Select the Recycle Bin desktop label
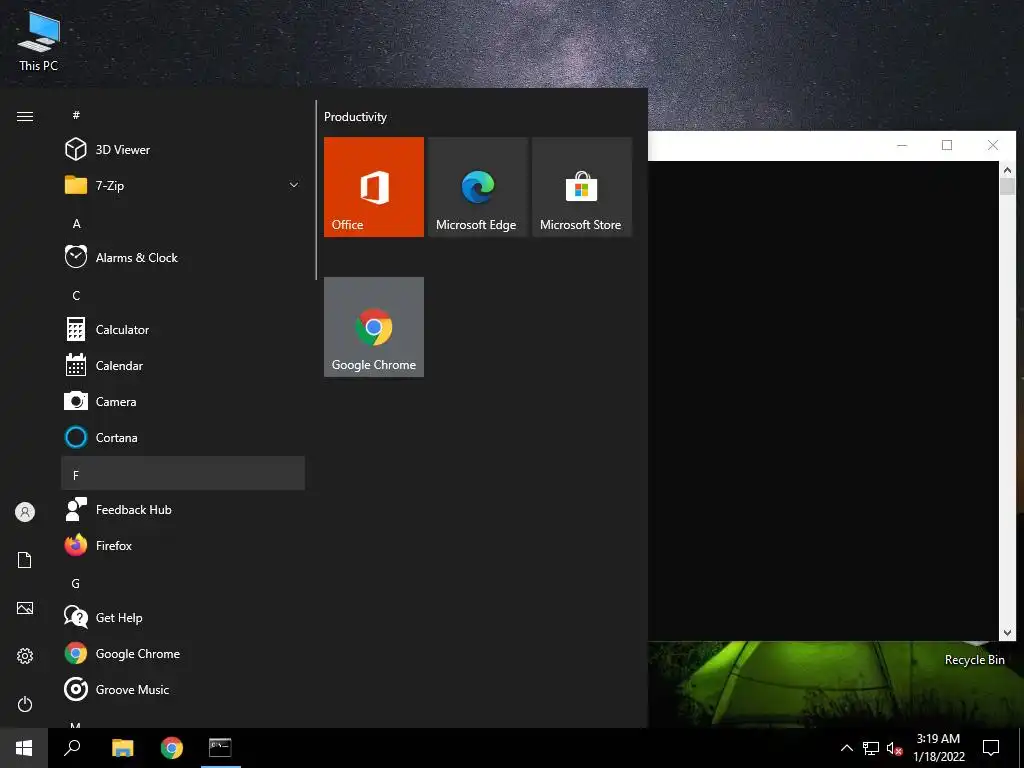Viewport: 1024px width, 768px height. click(974, 660)
